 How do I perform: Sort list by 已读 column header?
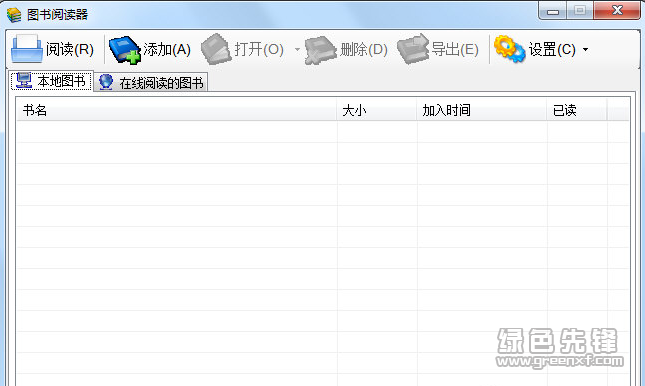point(576,110)
